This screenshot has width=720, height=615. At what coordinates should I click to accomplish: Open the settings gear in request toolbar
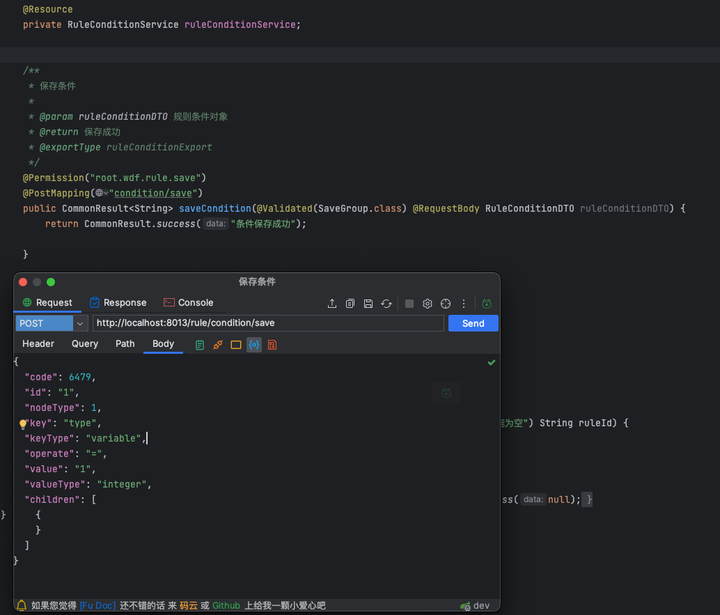(x=427, y=304)
